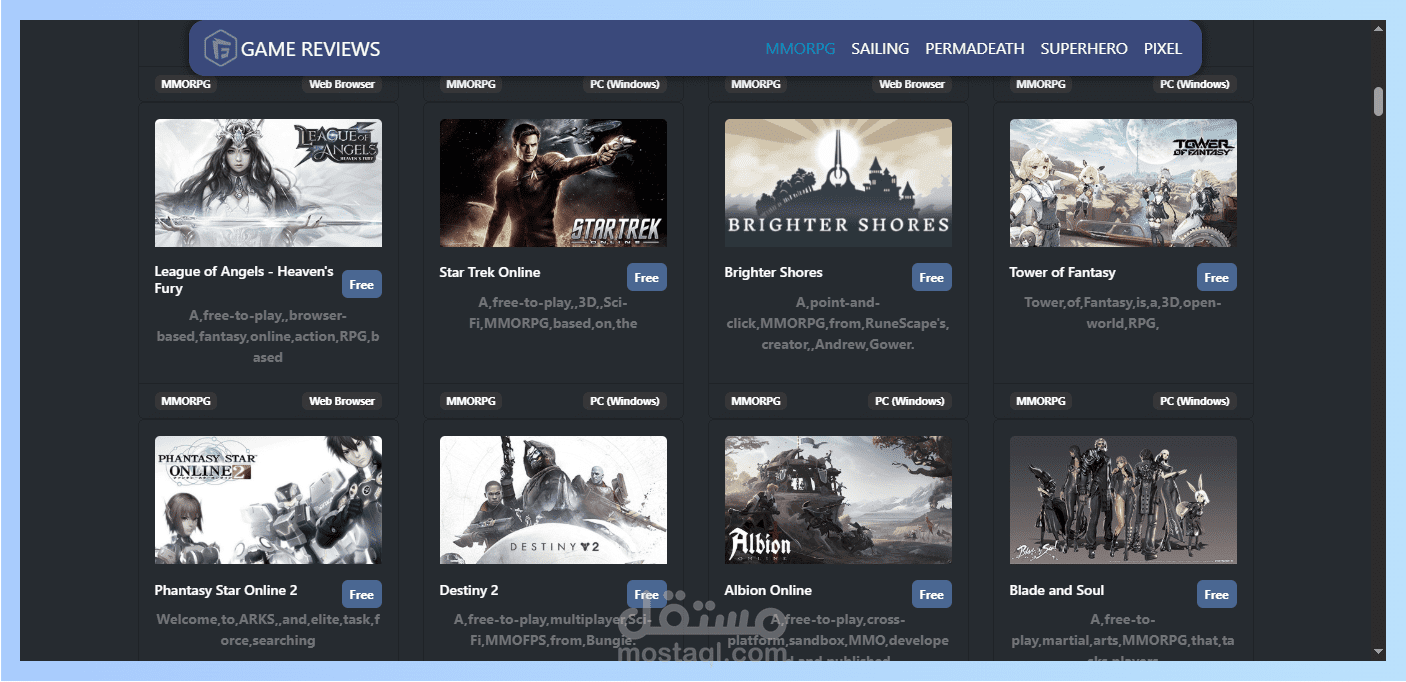Click Free button on League of Angels

click(x=362, y=285)
